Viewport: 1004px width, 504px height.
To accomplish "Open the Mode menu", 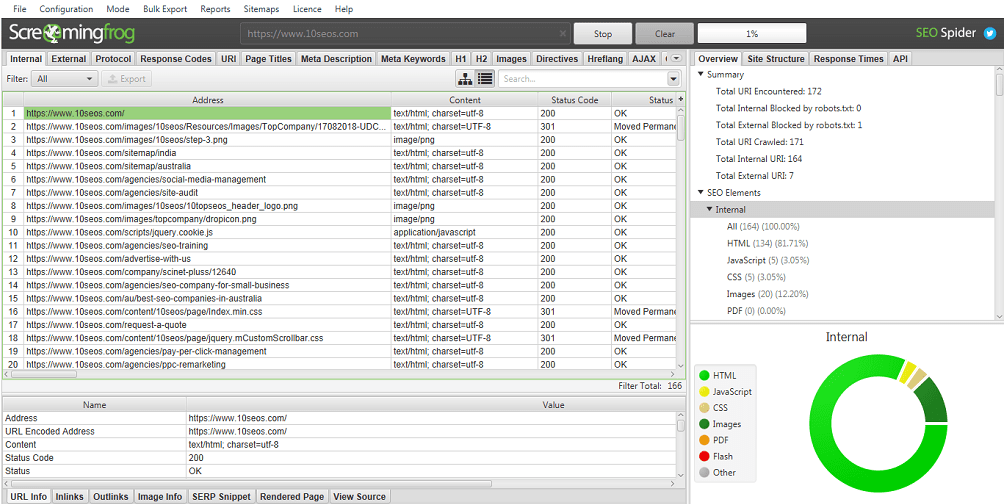I will 118,9.
